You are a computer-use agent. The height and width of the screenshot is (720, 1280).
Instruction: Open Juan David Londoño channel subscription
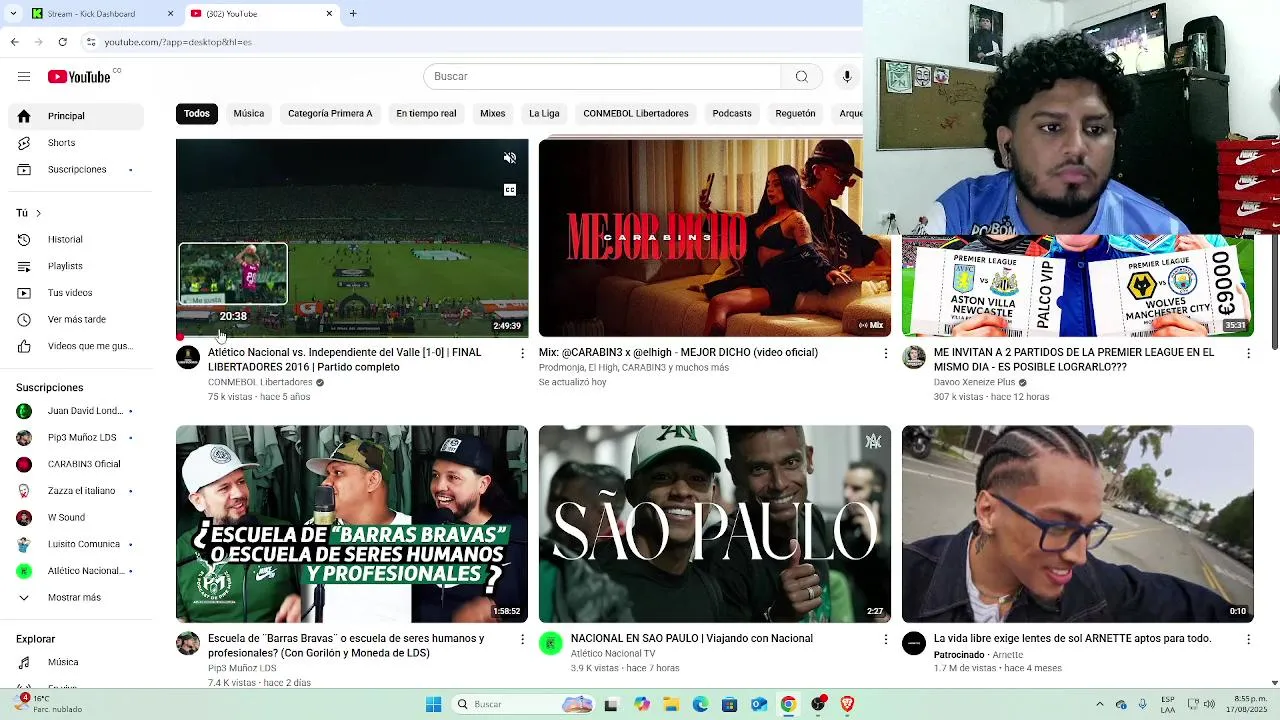76,411
